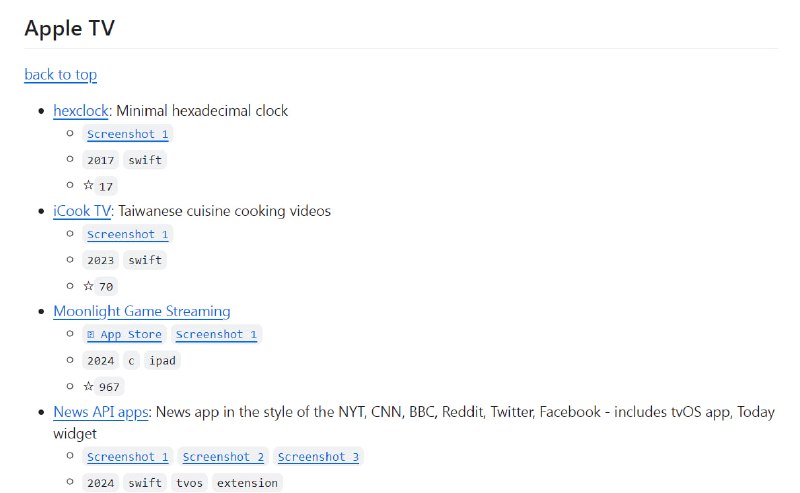800x493 pixels.
Task: Click the 'ipad' tag under Moonlight
Action: pos(163,361)
